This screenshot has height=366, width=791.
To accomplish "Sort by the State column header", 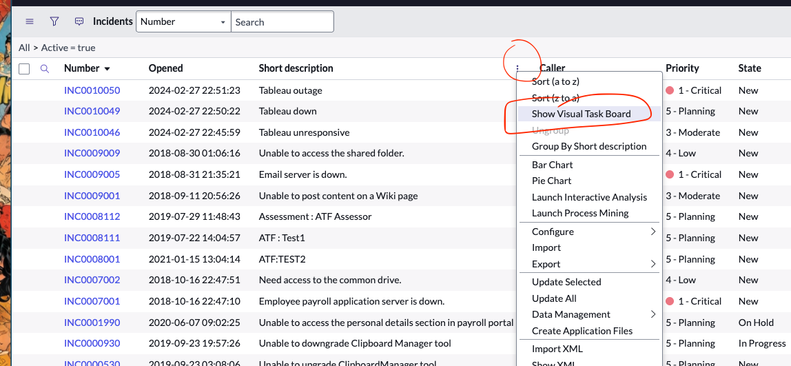I will (750, 68).
